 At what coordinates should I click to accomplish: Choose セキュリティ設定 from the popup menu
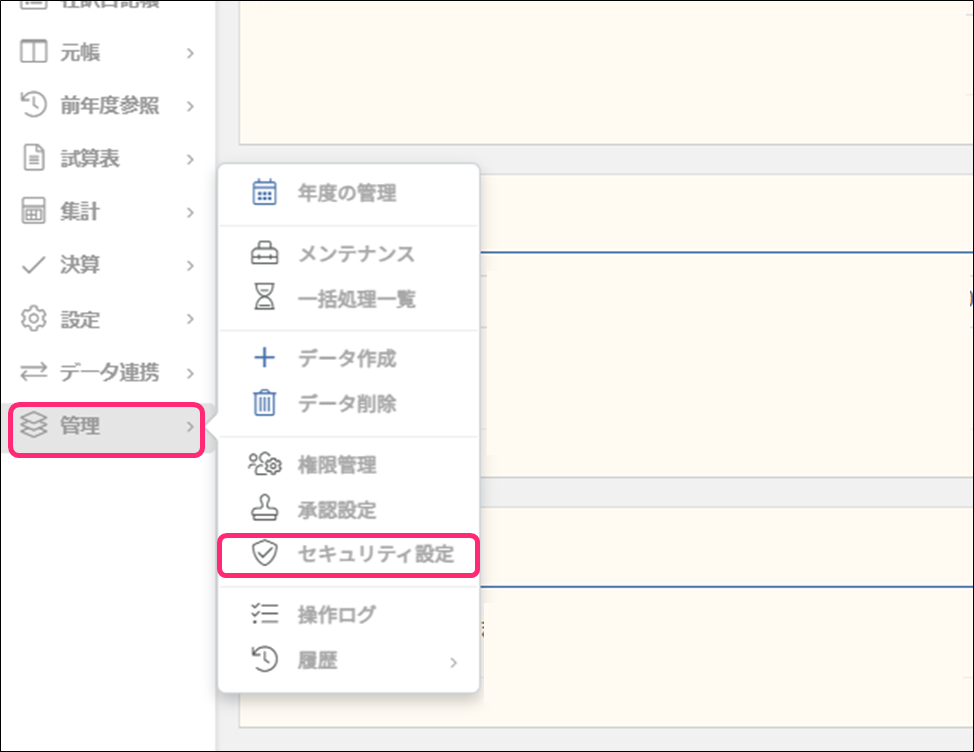376,554
